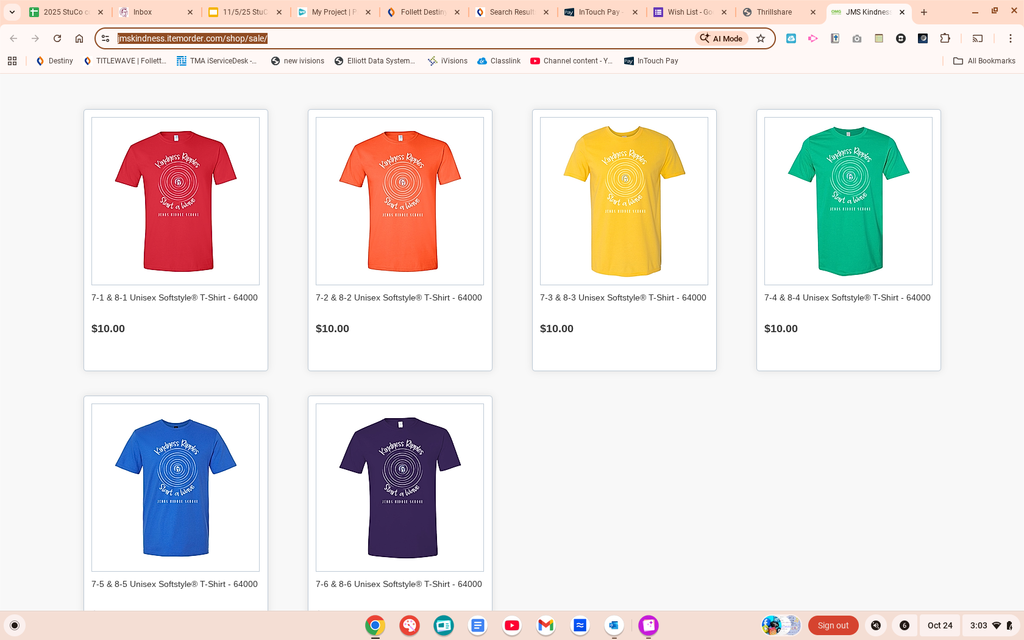Viewport: 1024px width, 640px height.
Task: Toggle the bookmark star for this page
Action: coord(760,38)
